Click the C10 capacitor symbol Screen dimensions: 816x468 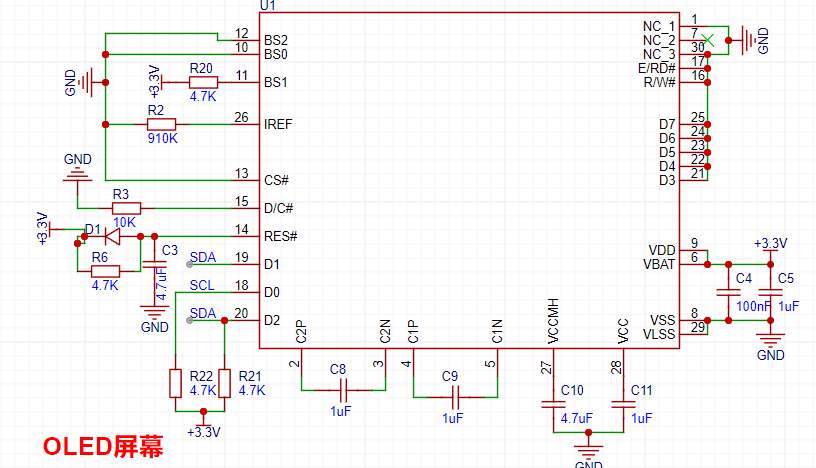tap(553, 404)
